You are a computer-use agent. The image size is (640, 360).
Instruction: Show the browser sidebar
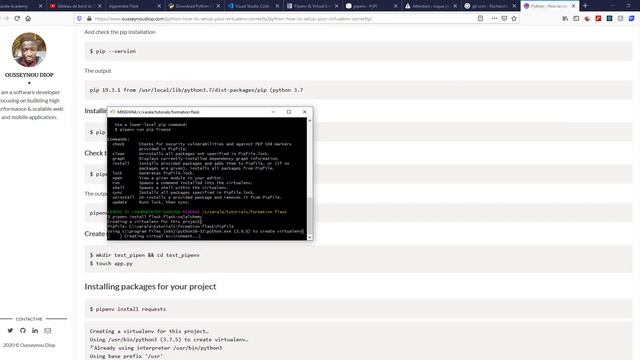click(x=576, y=18)
